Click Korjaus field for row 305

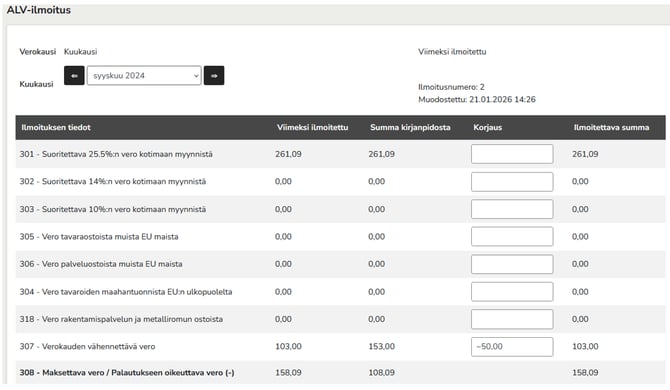click(x=512, y=237)
